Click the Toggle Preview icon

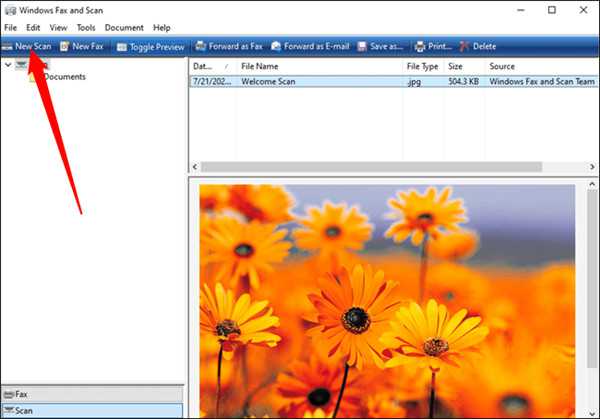click(121, 47)
